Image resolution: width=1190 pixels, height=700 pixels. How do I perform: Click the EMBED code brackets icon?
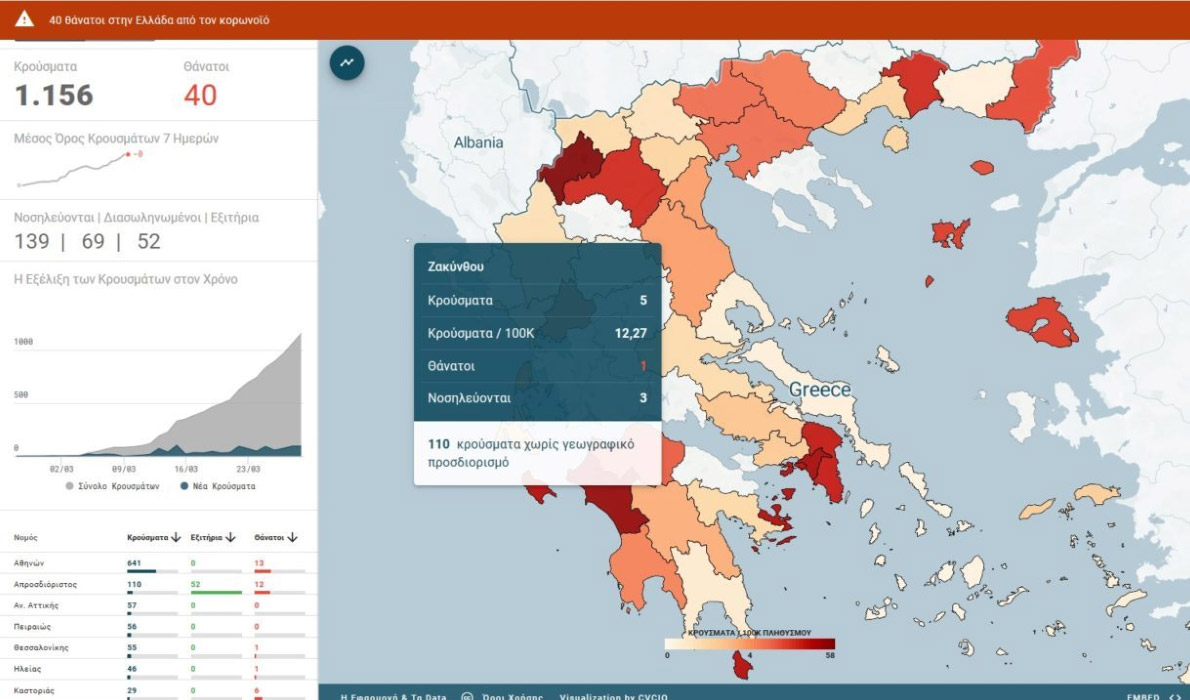(1174, 696)
